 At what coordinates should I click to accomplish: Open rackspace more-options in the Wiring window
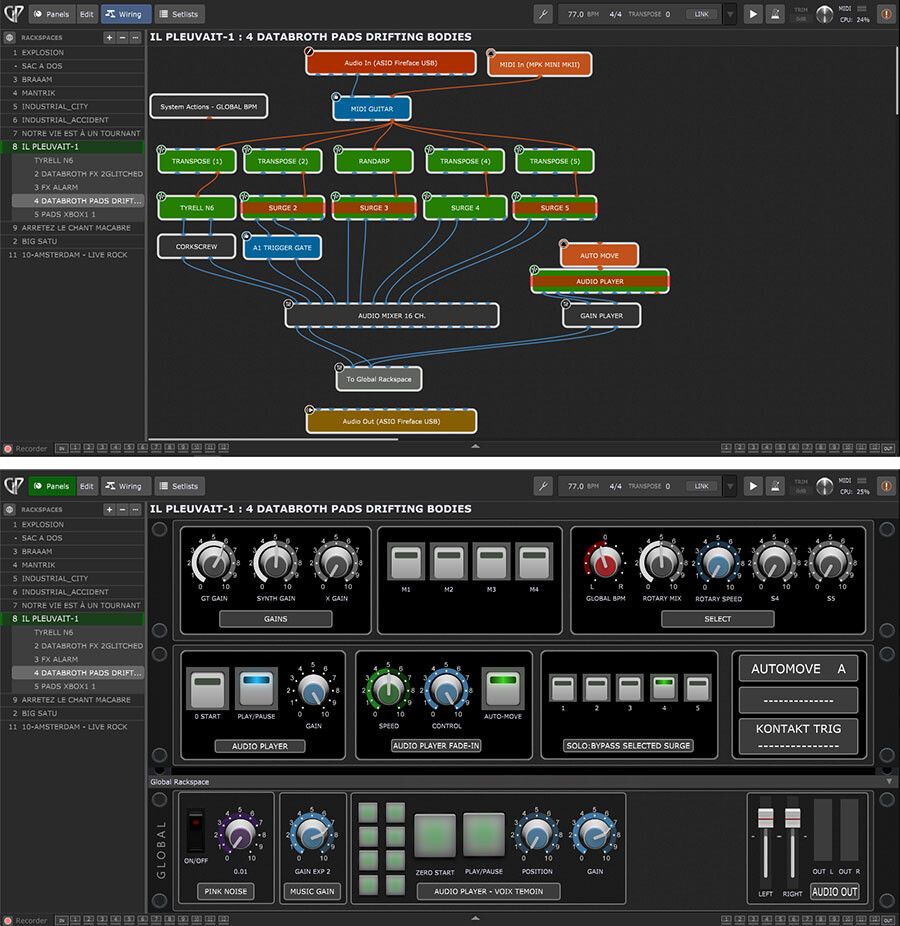point(135,37)
